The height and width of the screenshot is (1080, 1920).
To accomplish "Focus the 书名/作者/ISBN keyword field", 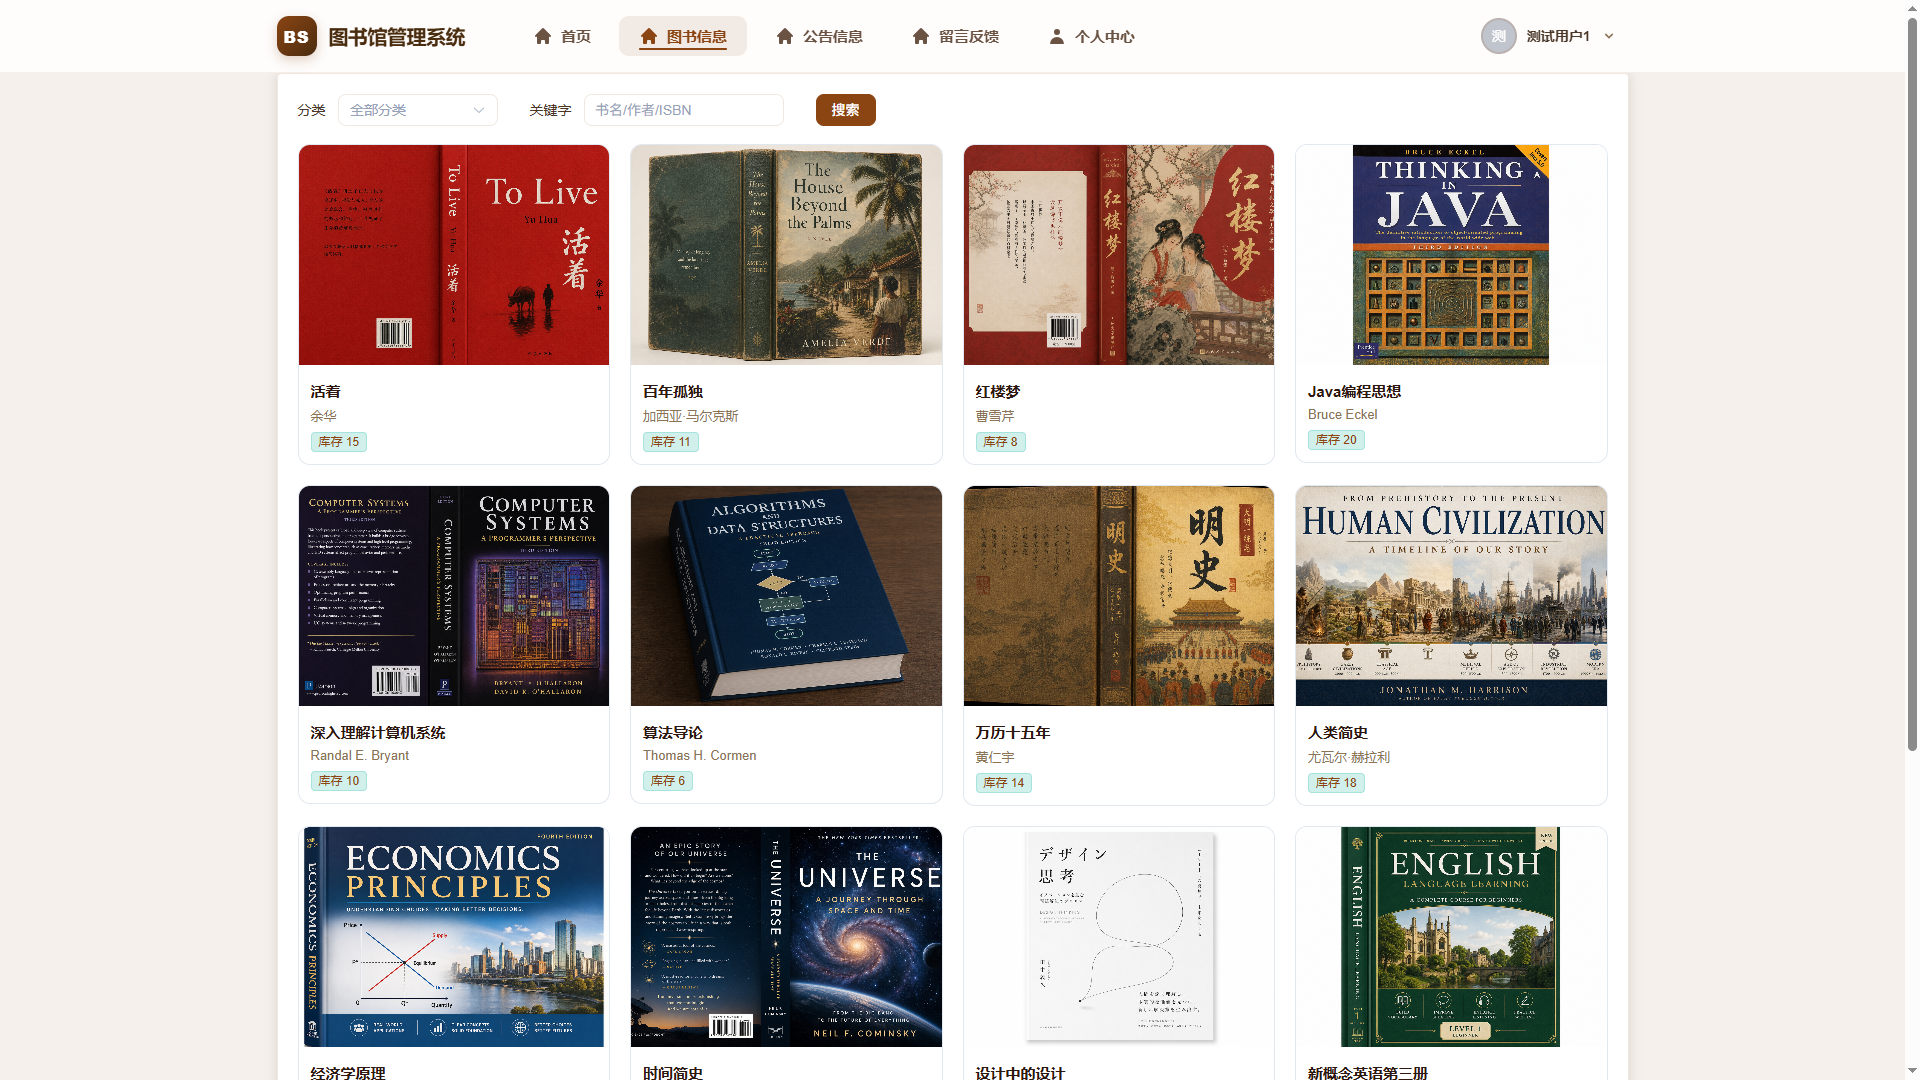I will [x=684, y=110].
